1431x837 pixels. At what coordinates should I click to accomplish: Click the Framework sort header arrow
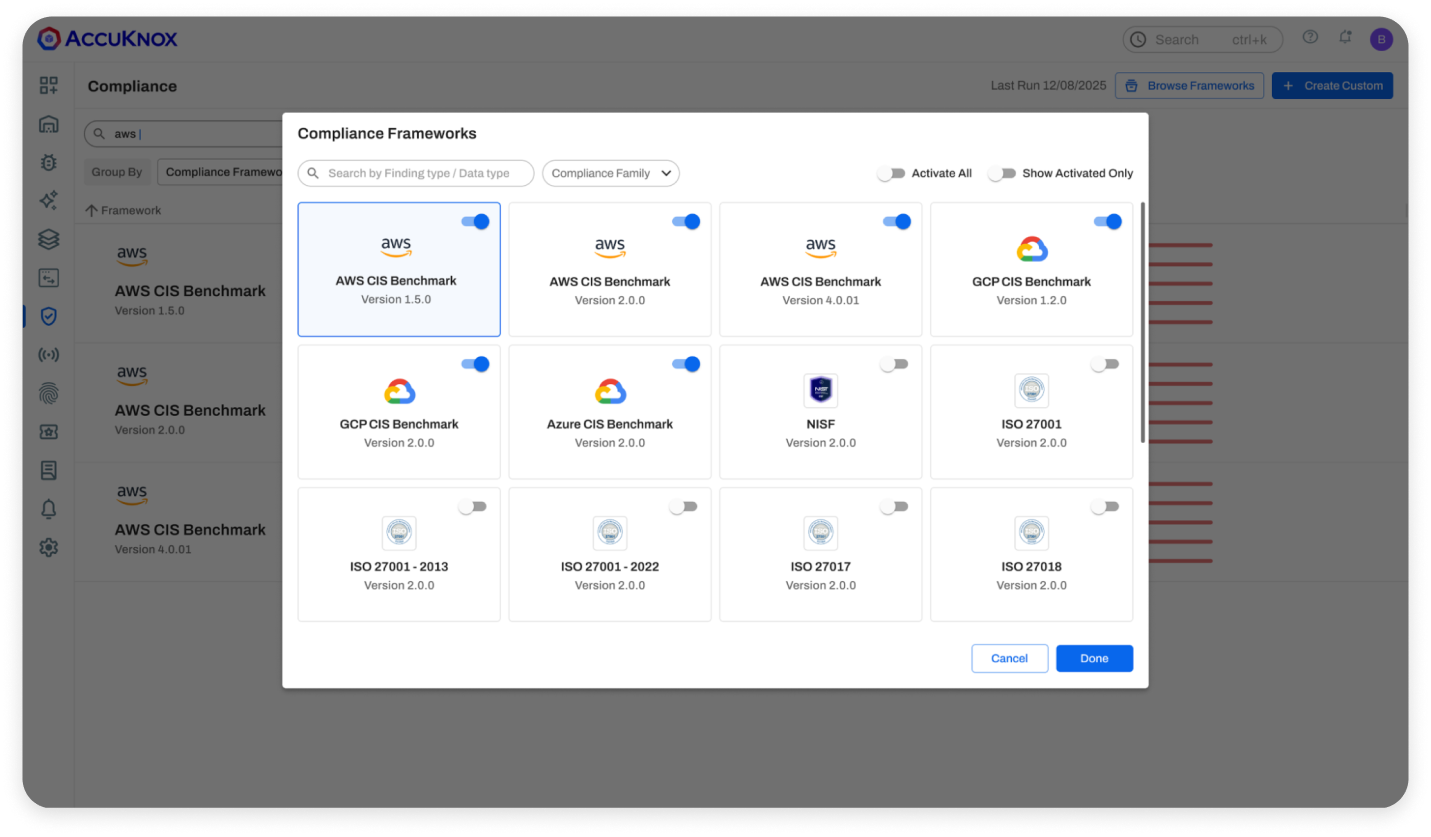click(93, 210)
